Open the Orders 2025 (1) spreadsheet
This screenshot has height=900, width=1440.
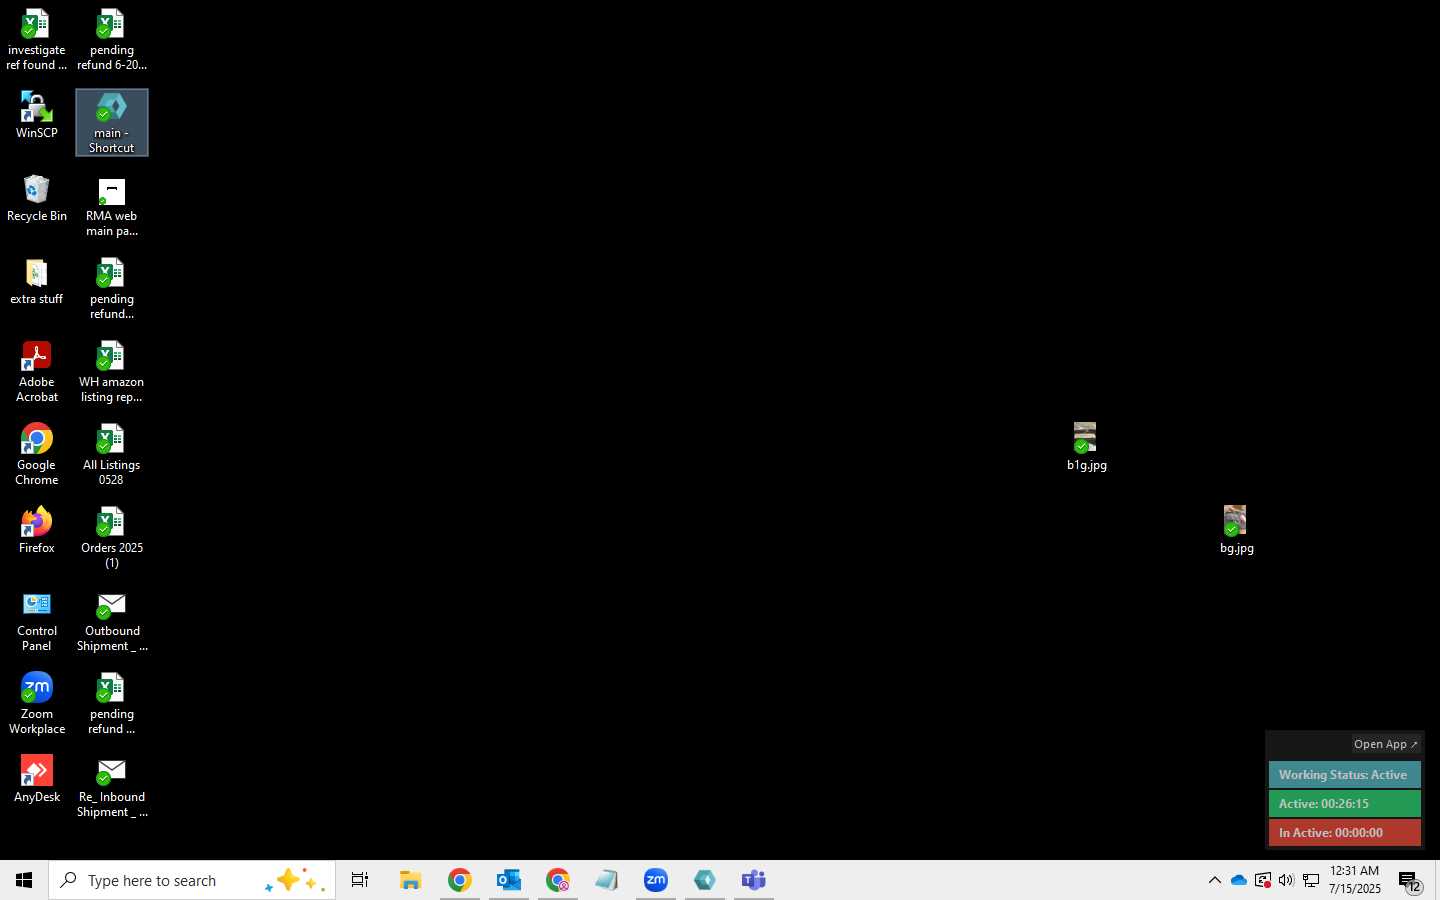point(111,538)
